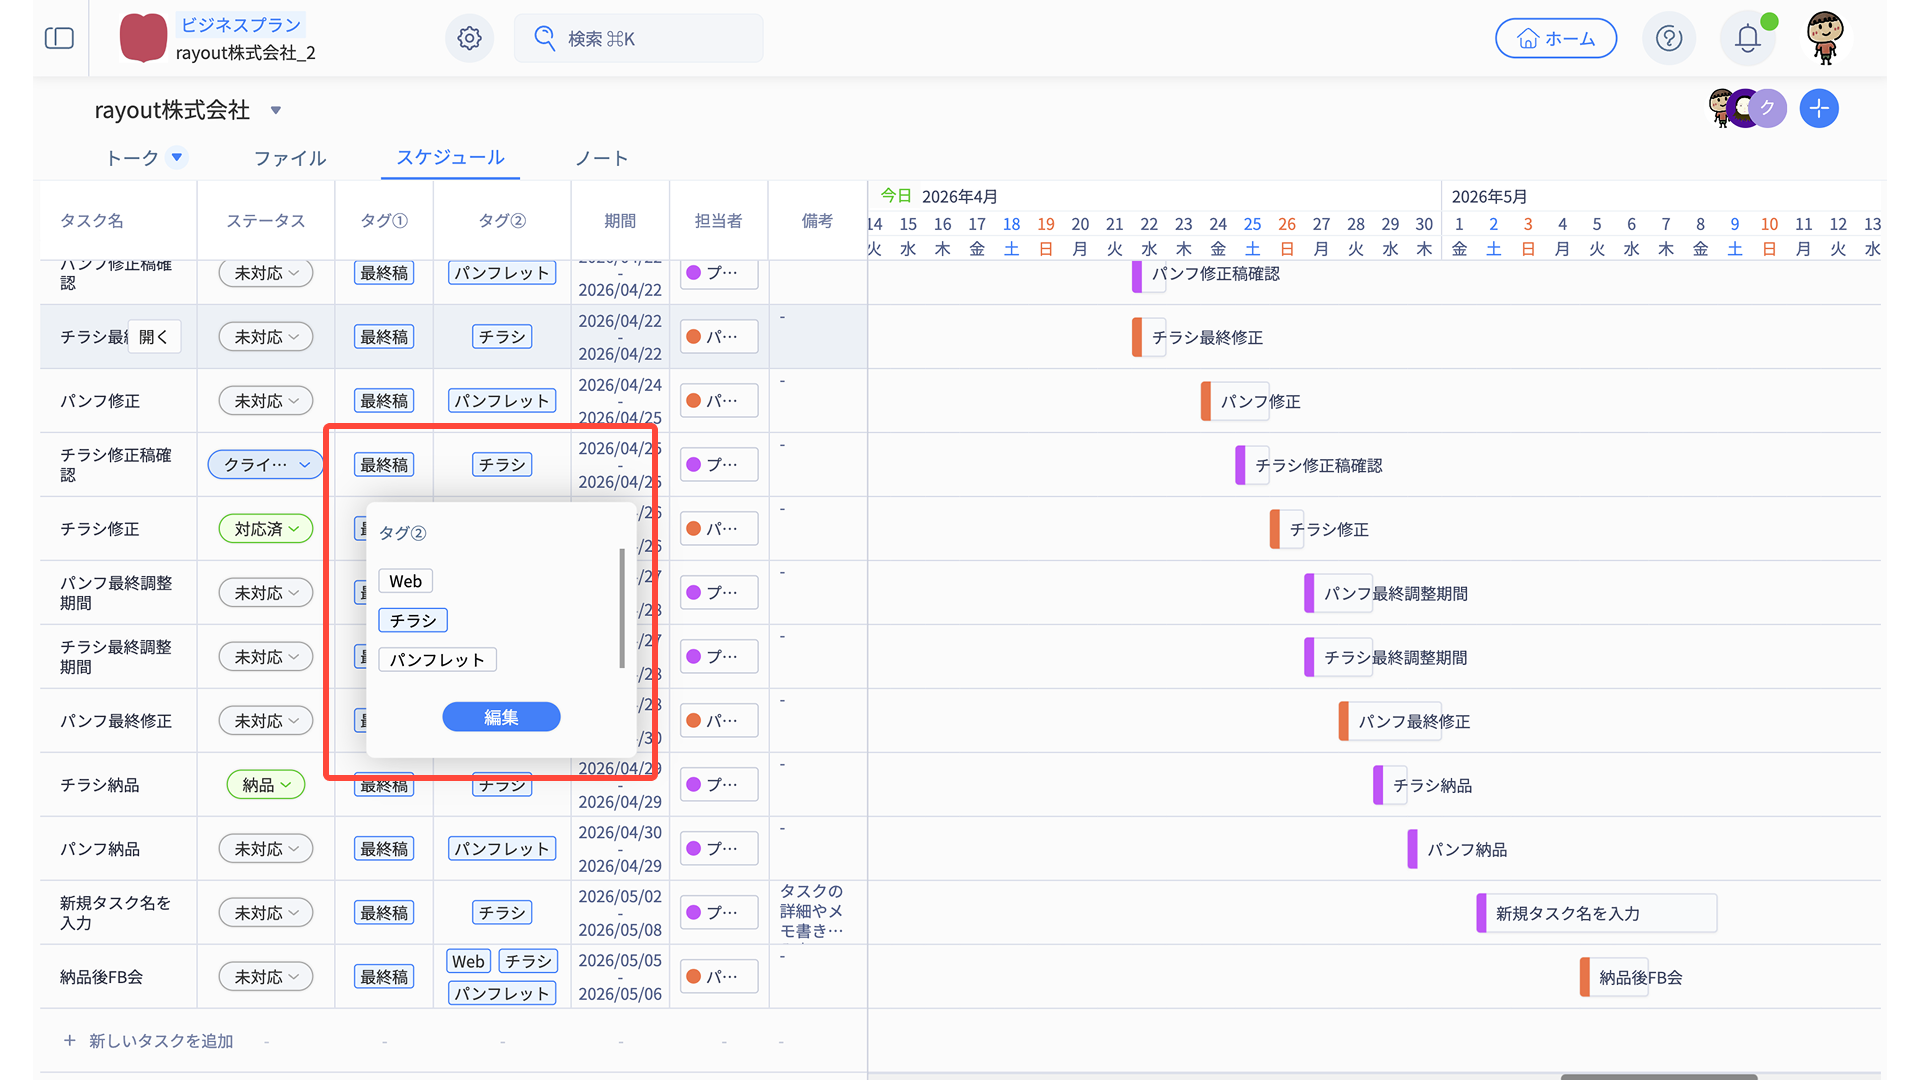Switch to the ファイル tab
This screenshot has height=1080, width=1920.
click(290, 158)
